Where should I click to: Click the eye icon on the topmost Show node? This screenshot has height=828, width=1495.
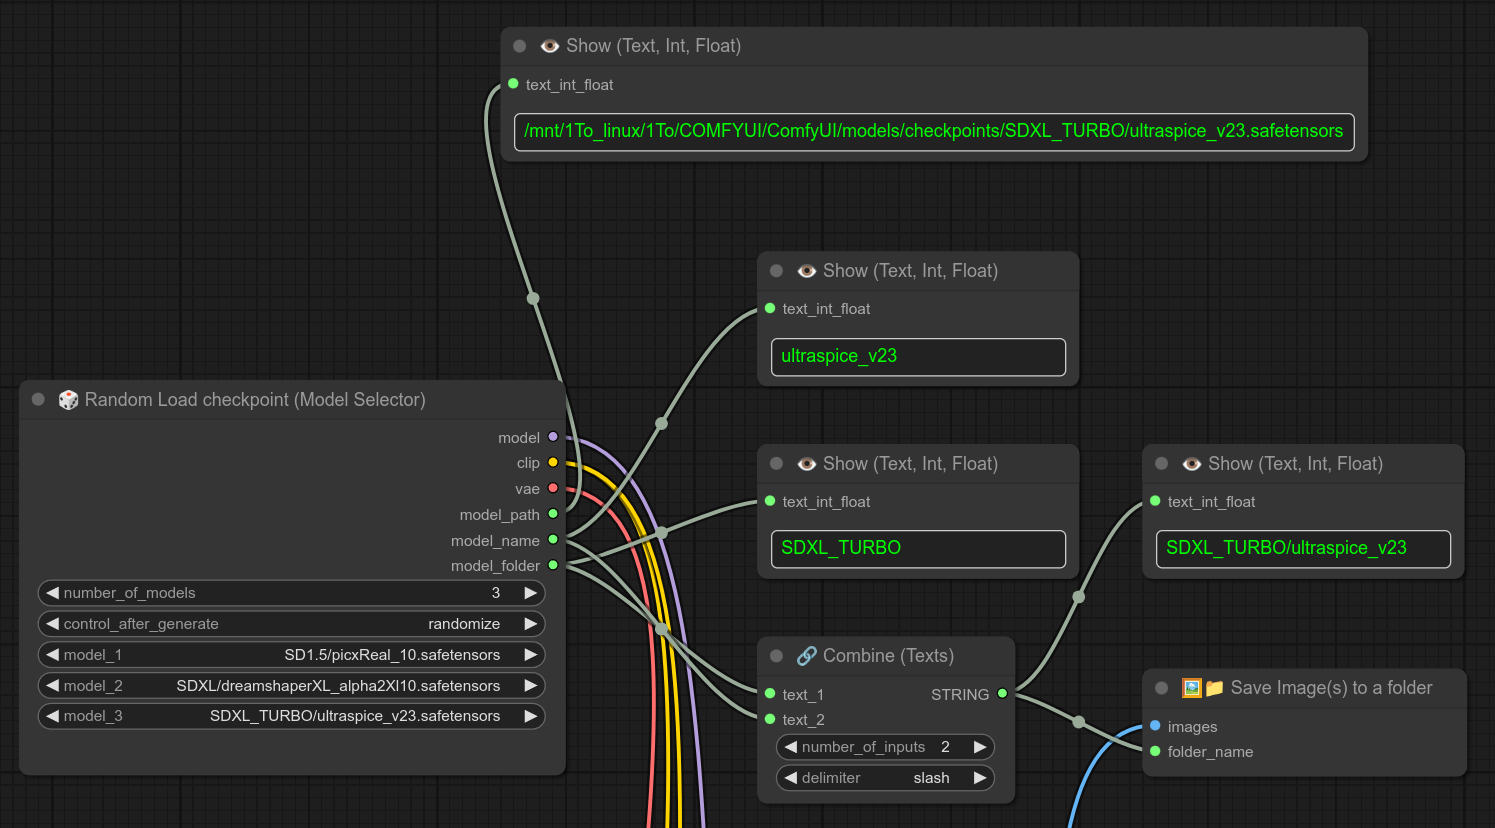tap(549, 46)
